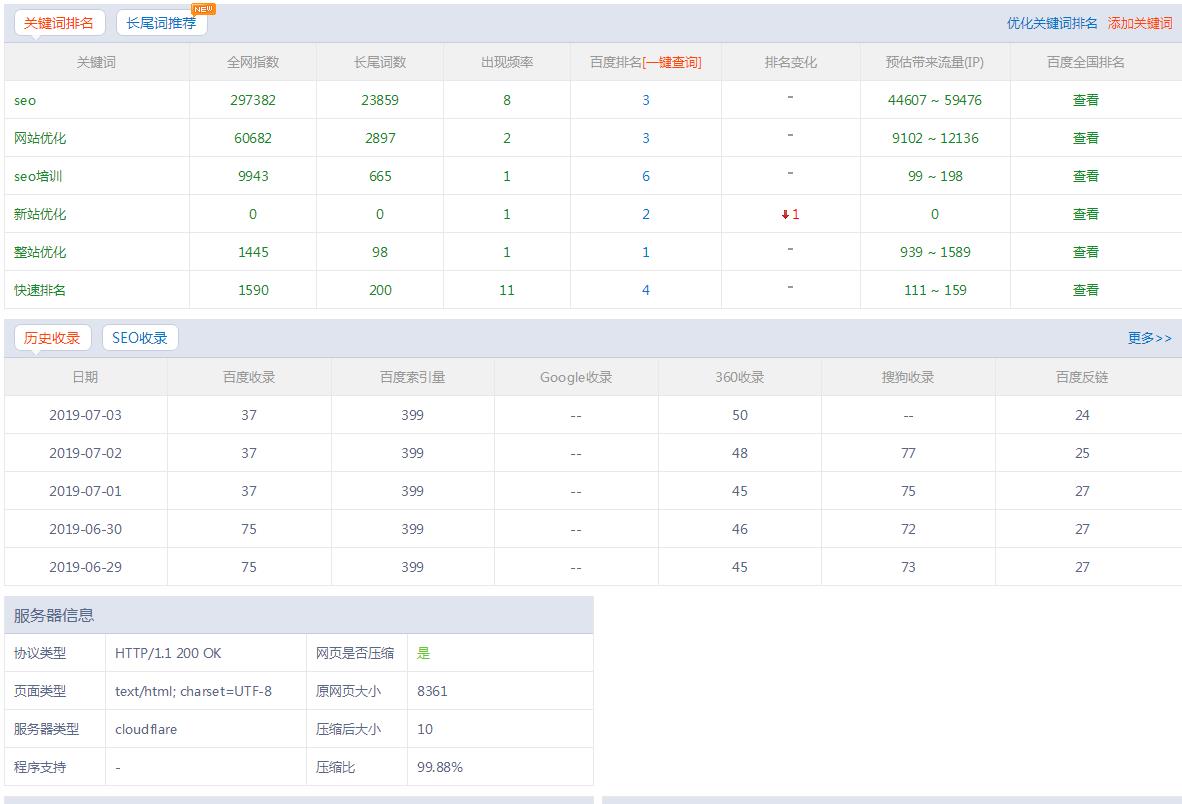1182x804 pixels.
Task: Open the 网站优化 keyword link
Action: pyautogui.click(x=40, y=138)
